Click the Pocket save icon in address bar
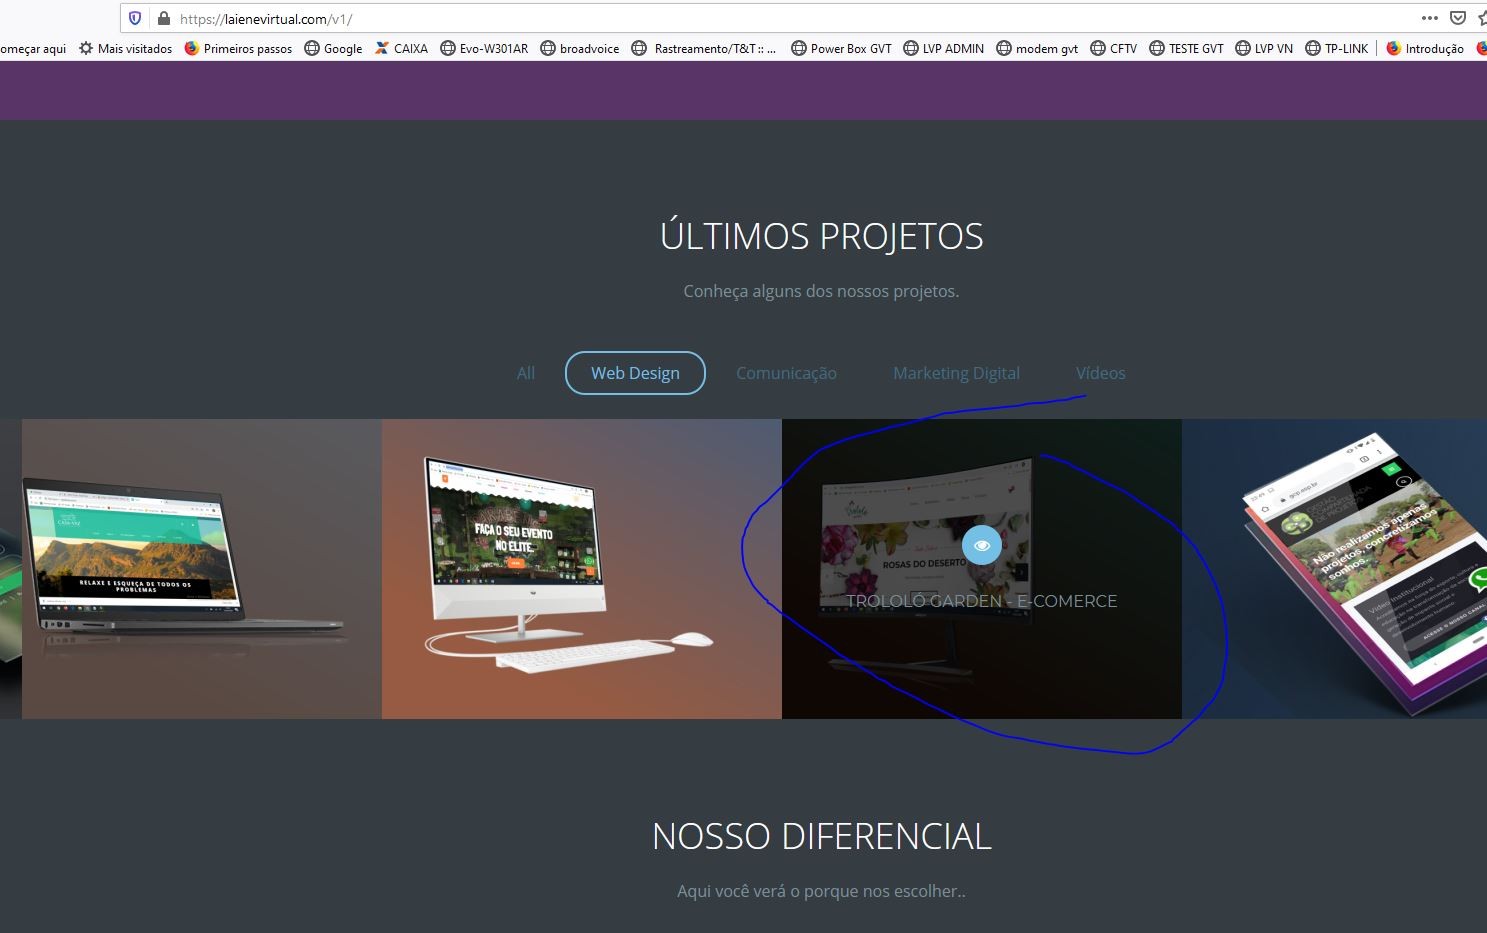 [x=1458, y=18]
